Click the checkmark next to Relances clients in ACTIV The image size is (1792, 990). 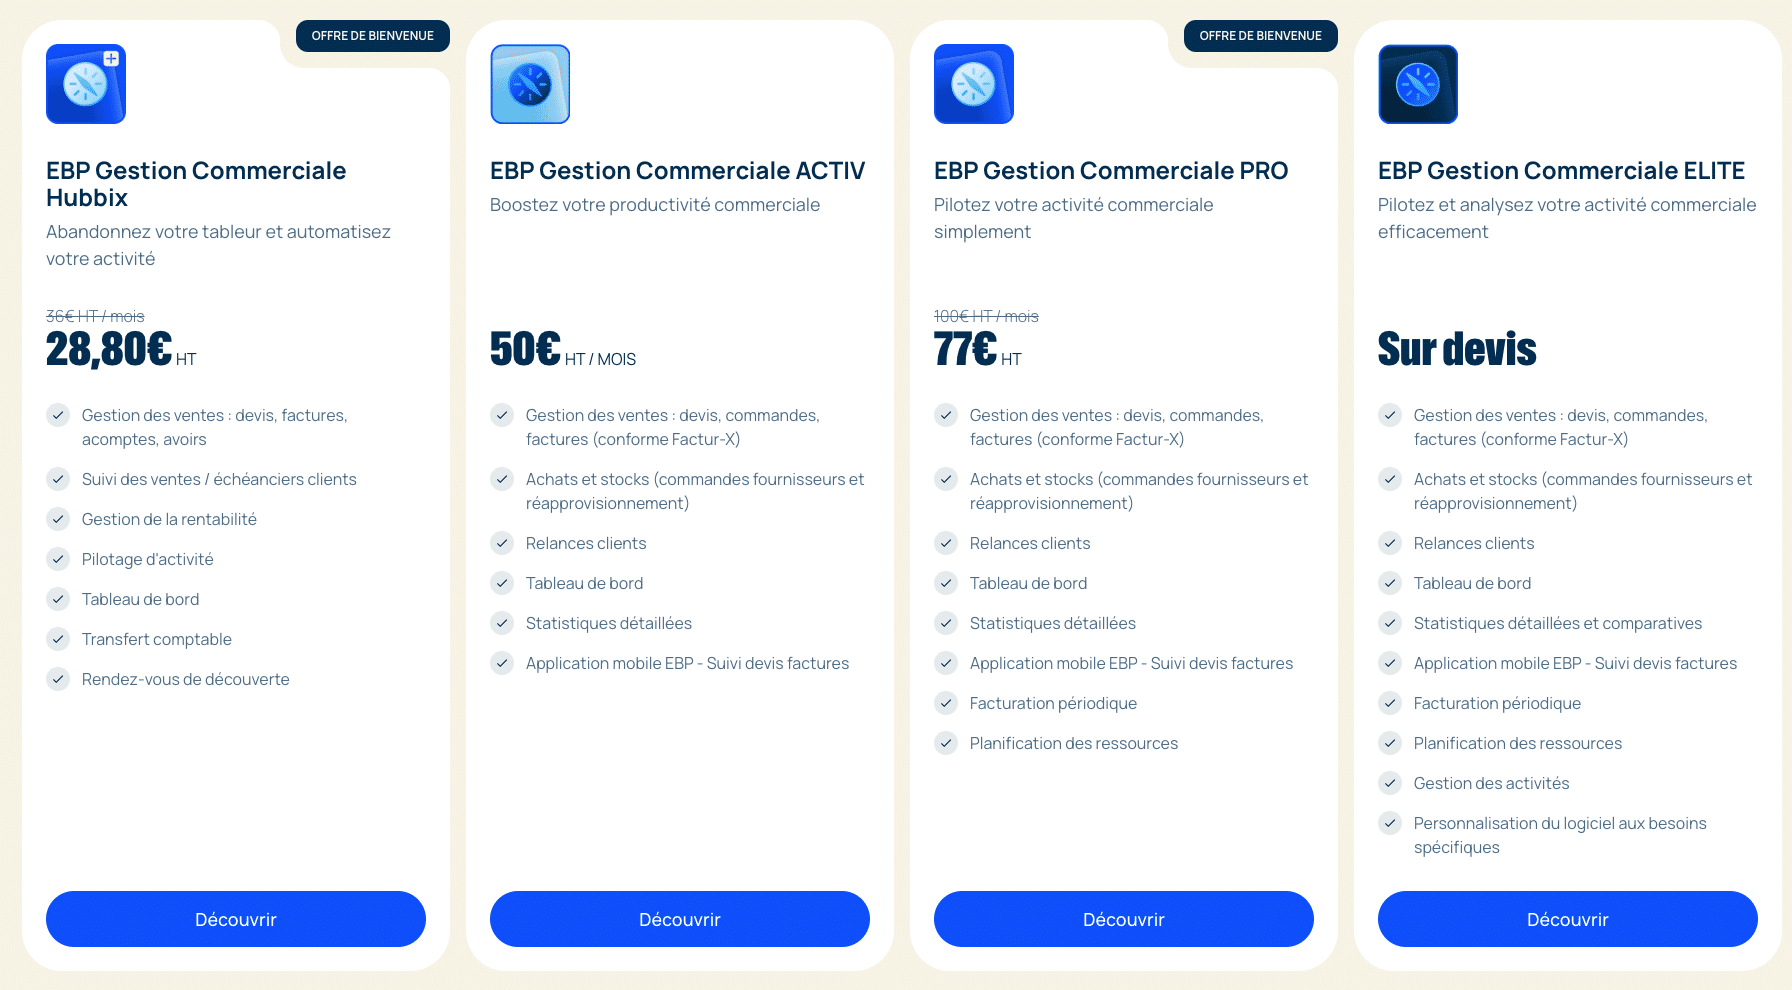tap(502, 543)
